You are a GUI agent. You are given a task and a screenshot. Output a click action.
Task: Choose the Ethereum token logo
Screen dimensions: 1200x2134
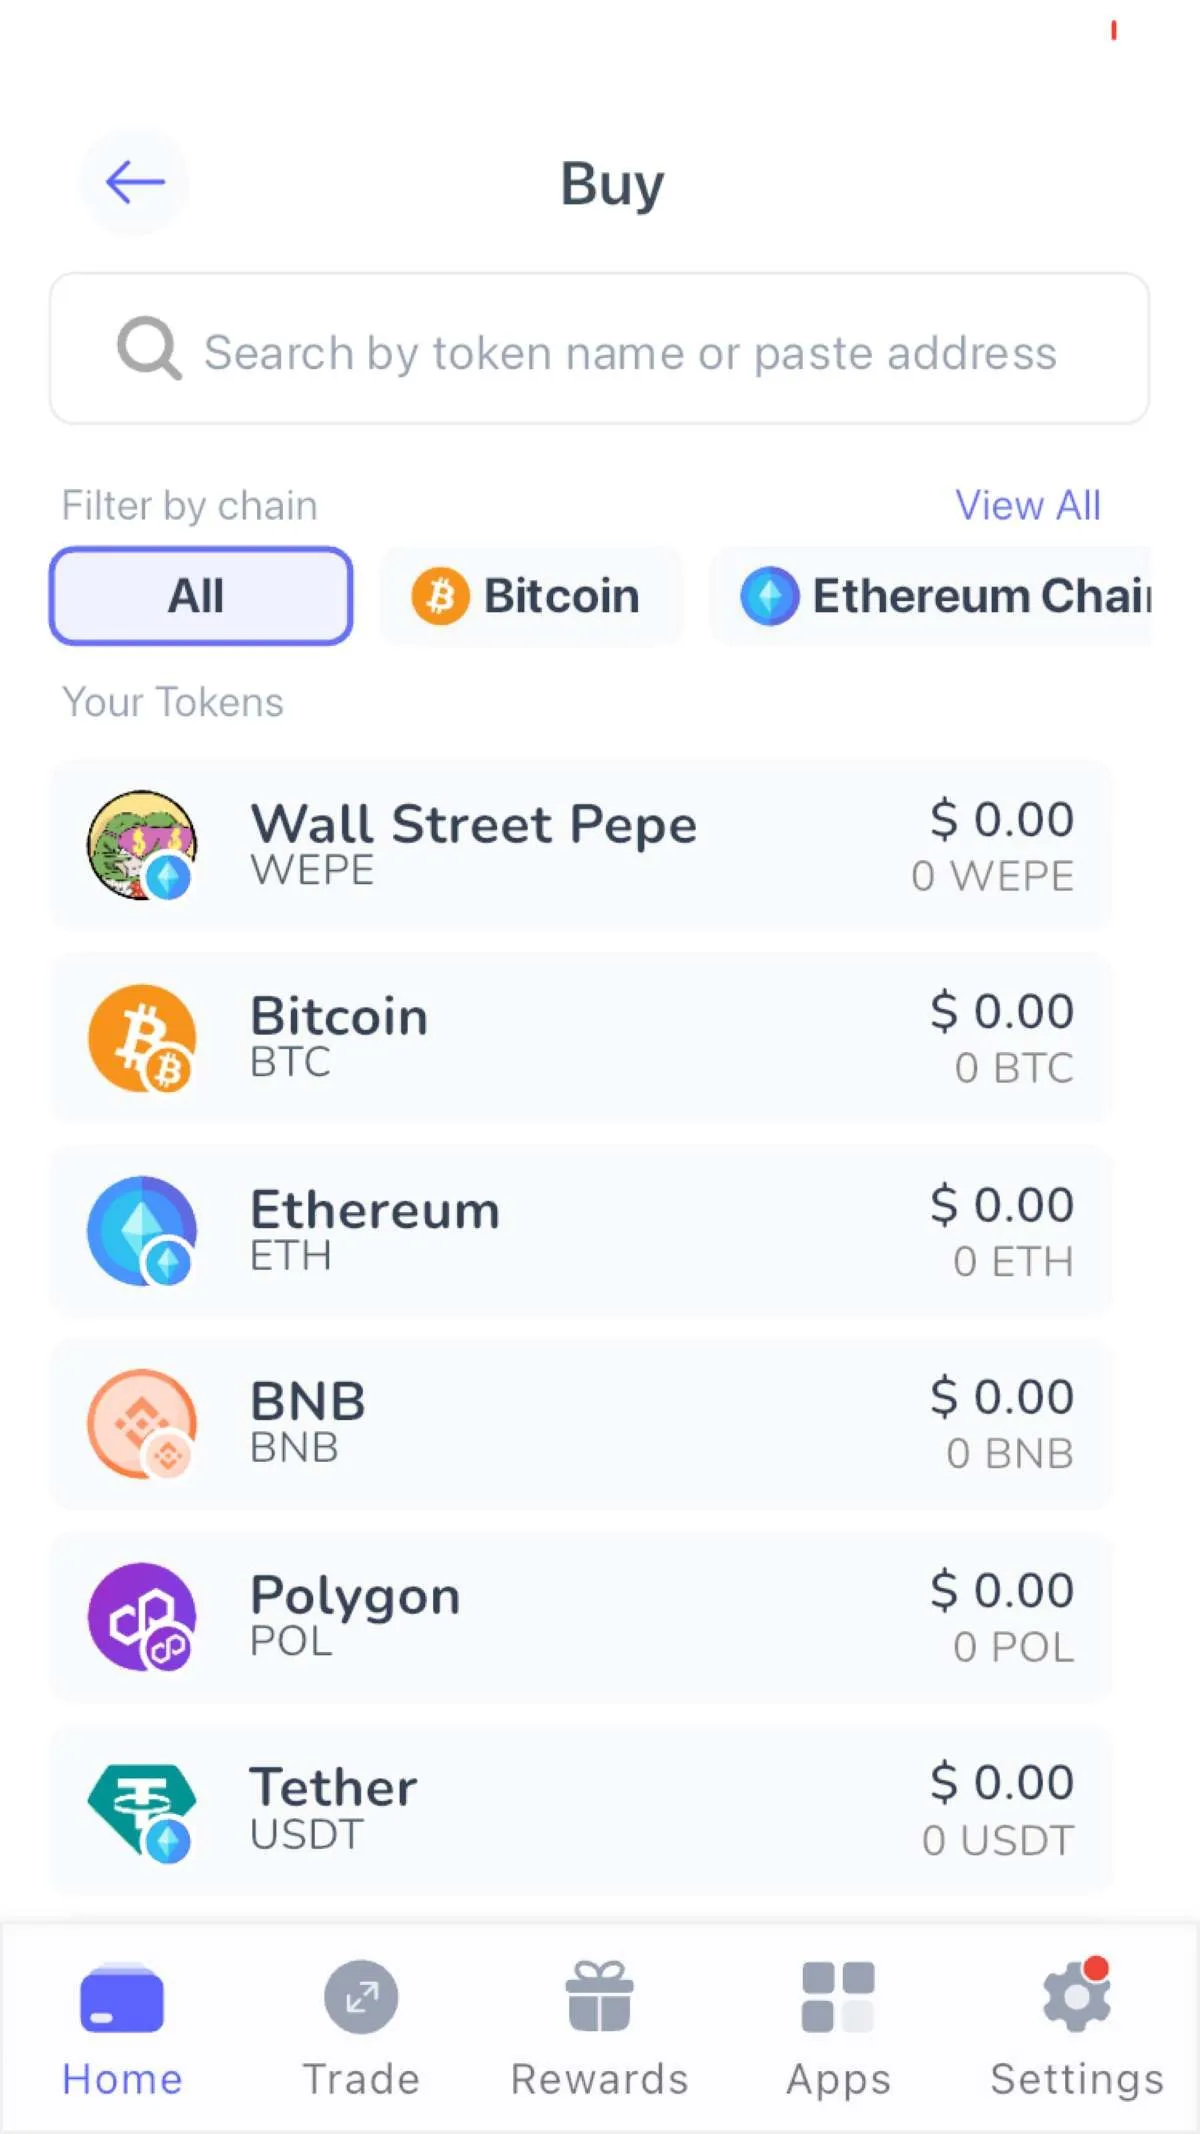pos(141,1231)
